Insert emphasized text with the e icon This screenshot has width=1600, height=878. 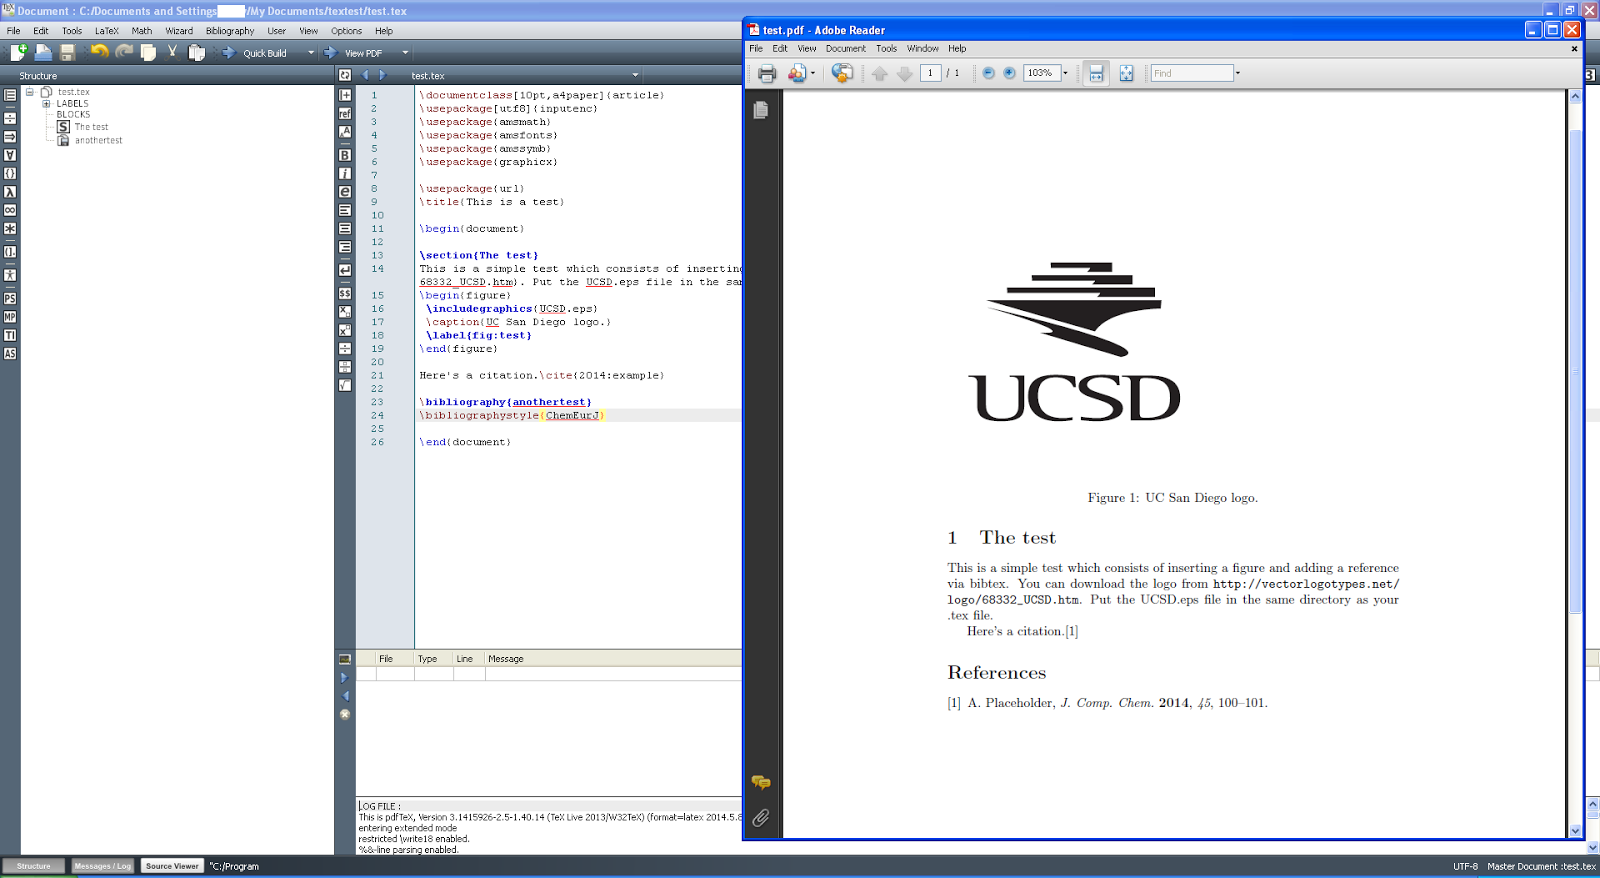point(345,191)
